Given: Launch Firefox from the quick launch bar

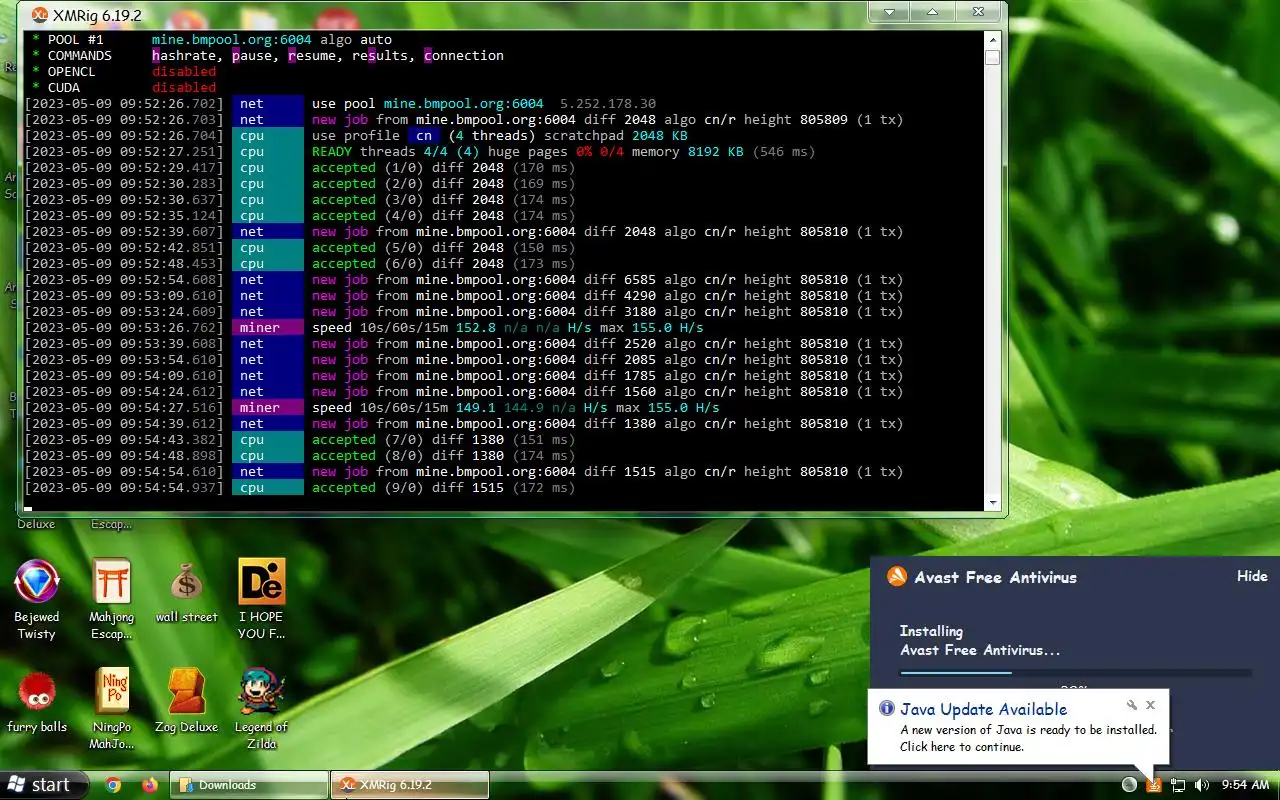Looking at the screenshot, I should click(x=150, y=785).
